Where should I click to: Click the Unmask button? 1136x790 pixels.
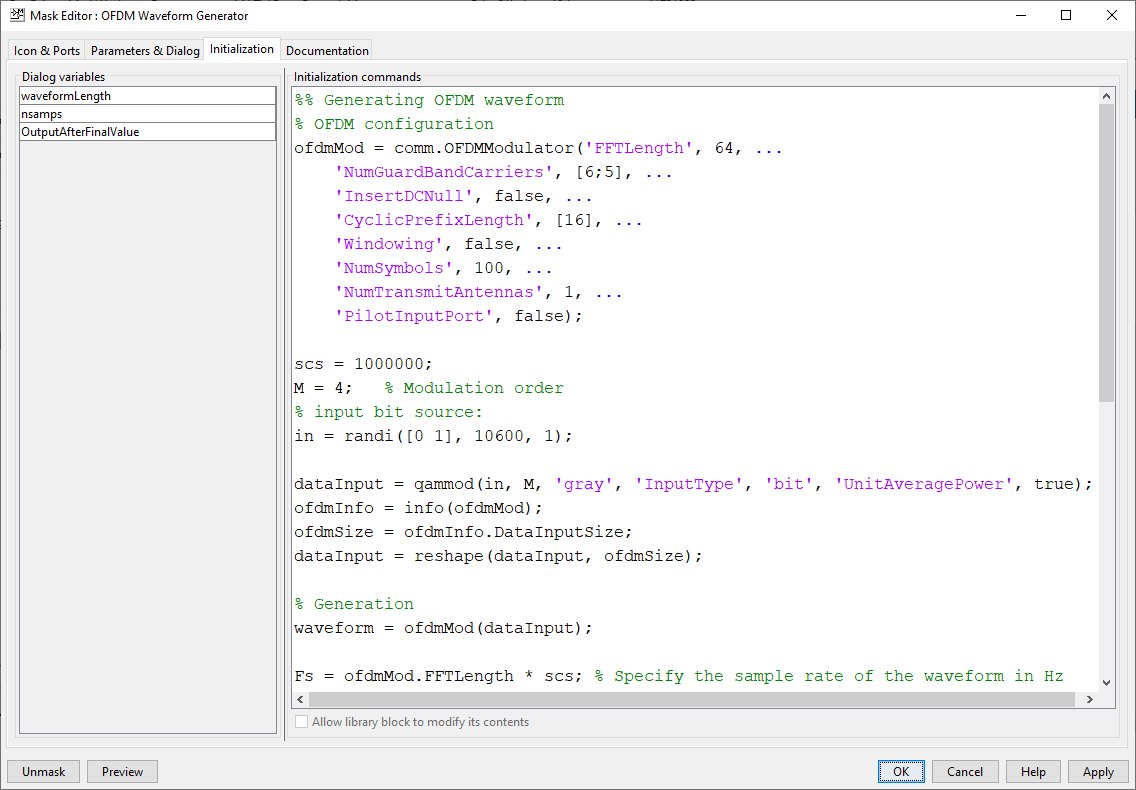[x=43, y=772]
